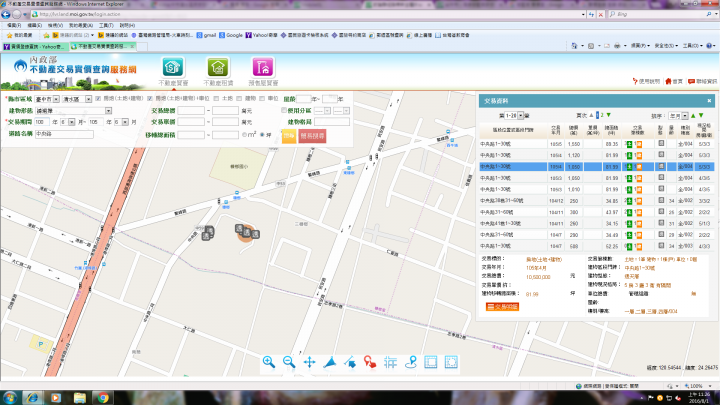Open the 建物型態 building type dropdown
This screenshot has width=720, height=405.
(73, 111)
